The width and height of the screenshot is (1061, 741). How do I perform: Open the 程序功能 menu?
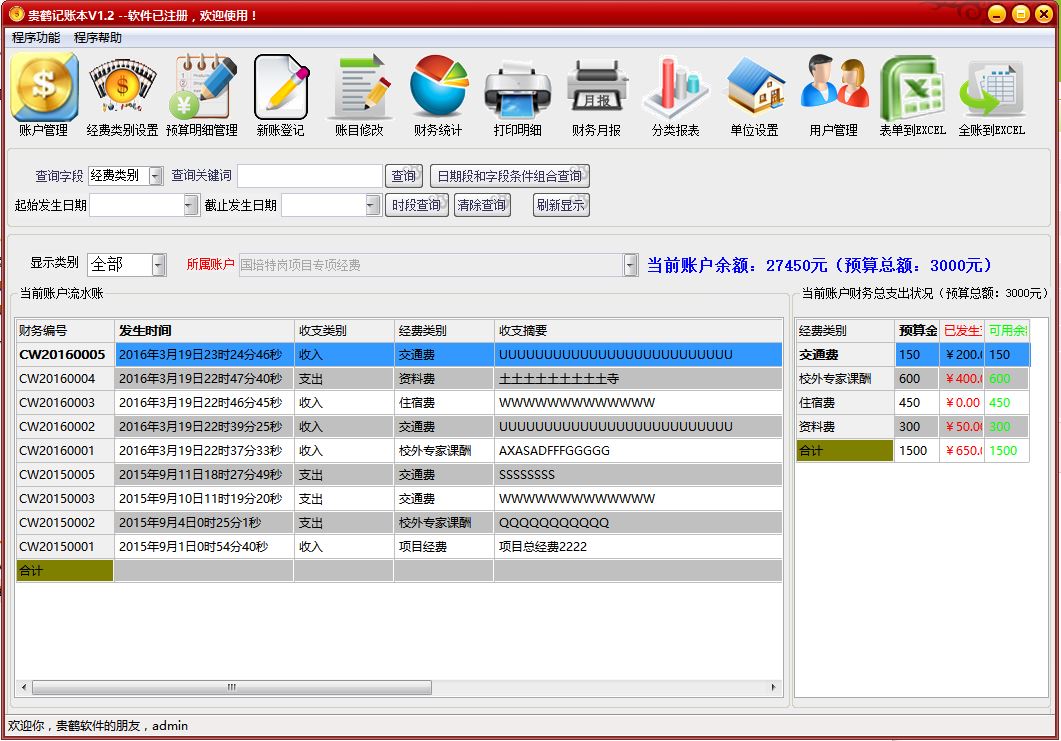pyautogui.click(x=35, y=37)
